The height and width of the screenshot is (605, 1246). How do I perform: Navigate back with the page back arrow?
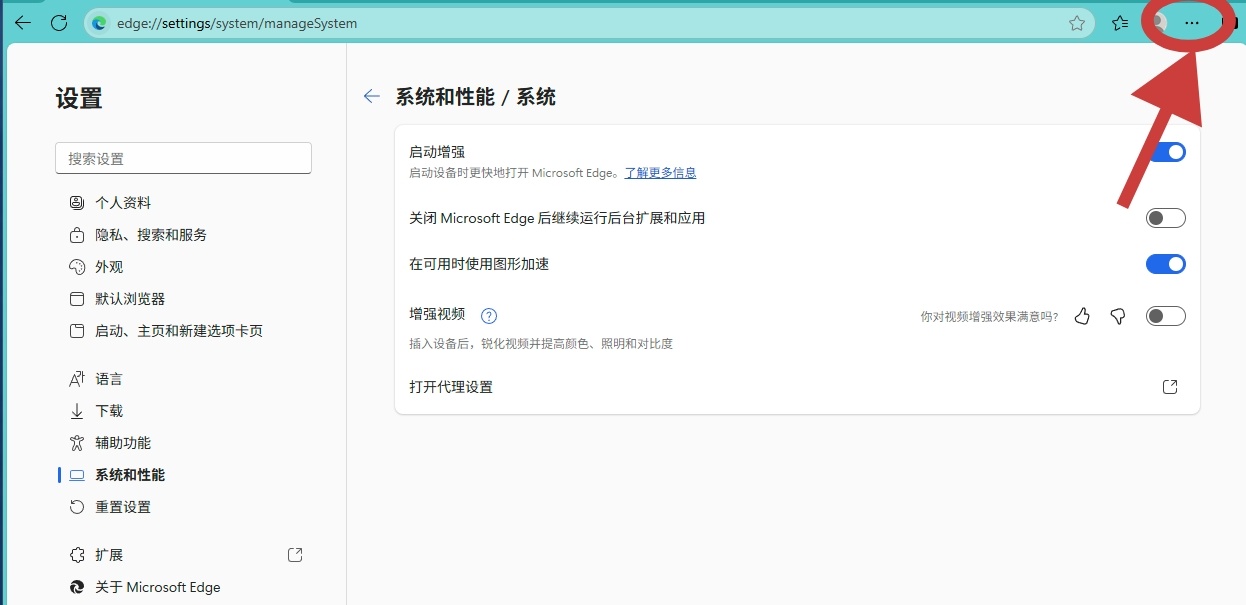tap(371, 96)
